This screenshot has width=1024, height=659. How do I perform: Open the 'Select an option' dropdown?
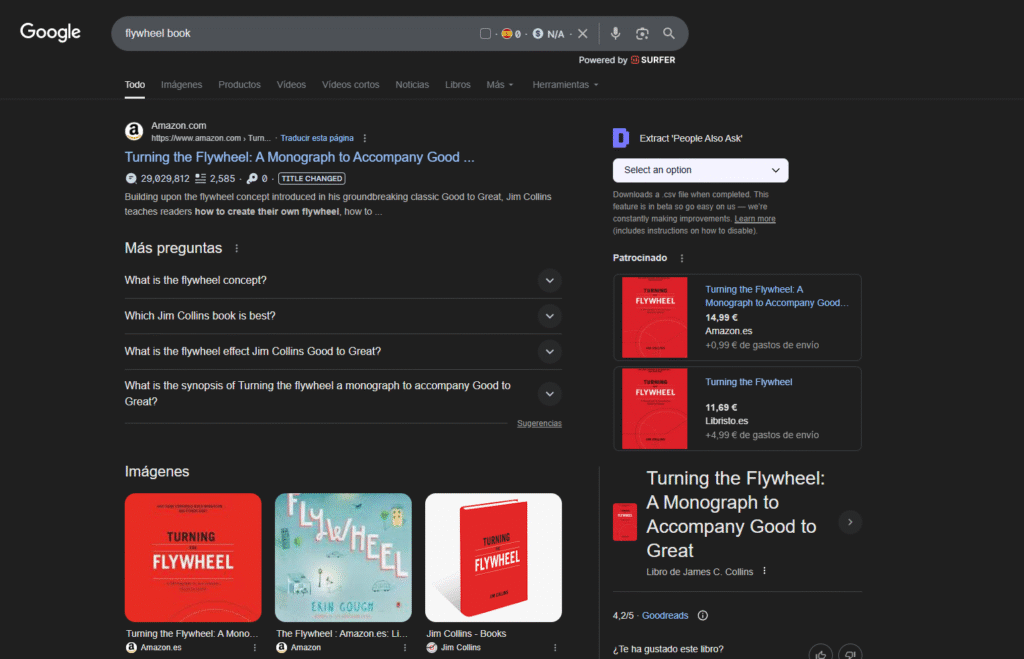[x=700, y=170]
